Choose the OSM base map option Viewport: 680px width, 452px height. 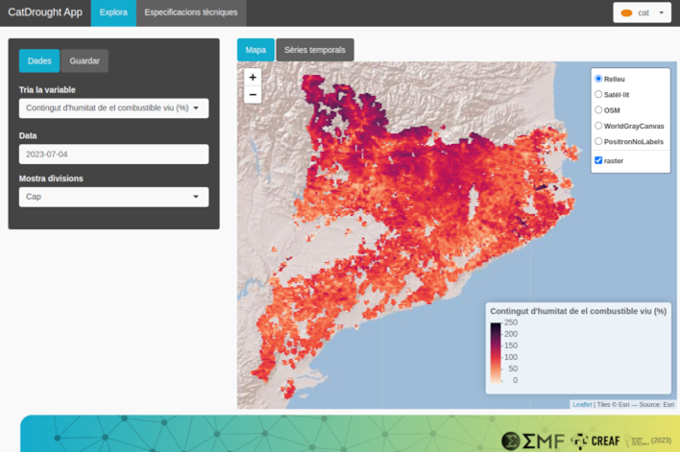tap(598, 110)
